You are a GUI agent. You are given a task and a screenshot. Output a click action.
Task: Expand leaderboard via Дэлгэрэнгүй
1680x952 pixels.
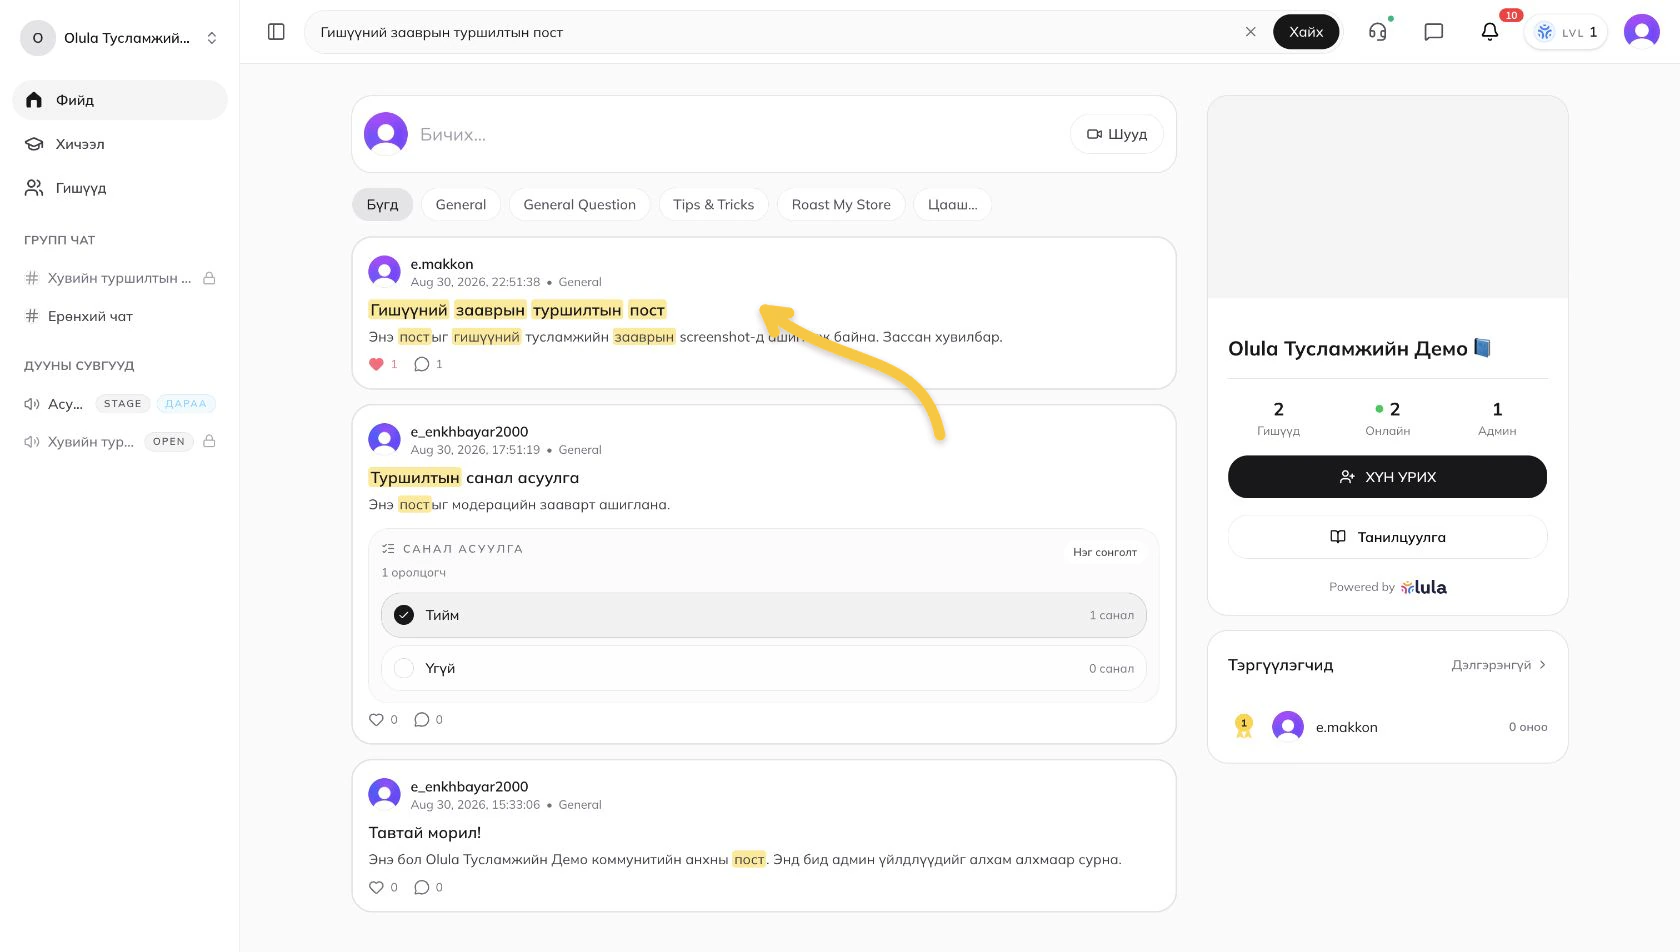[x=1499, y=665]
